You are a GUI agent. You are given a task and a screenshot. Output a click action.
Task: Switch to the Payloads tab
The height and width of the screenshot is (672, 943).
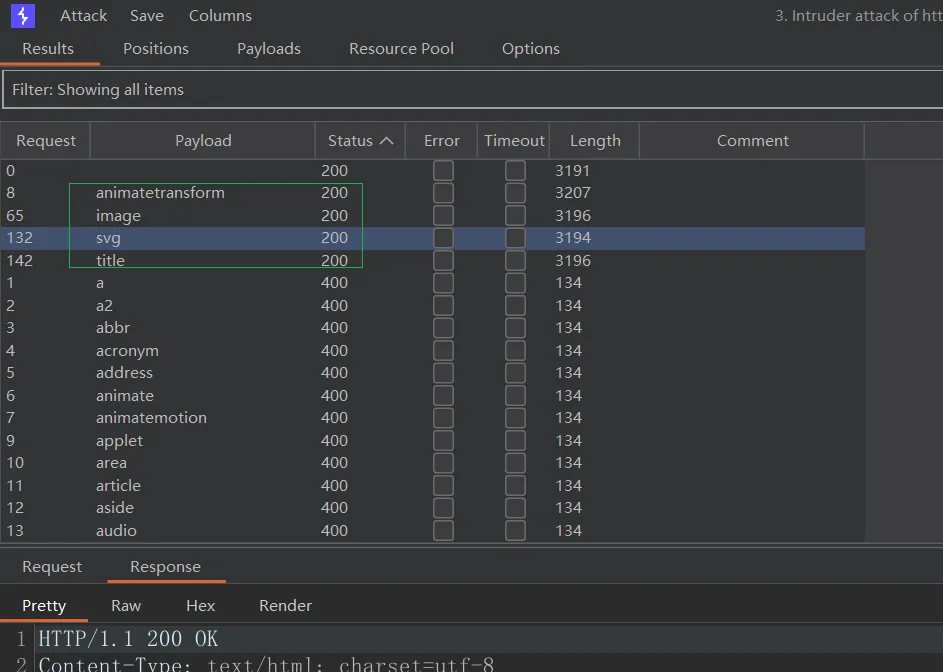[x=269, y=49]
